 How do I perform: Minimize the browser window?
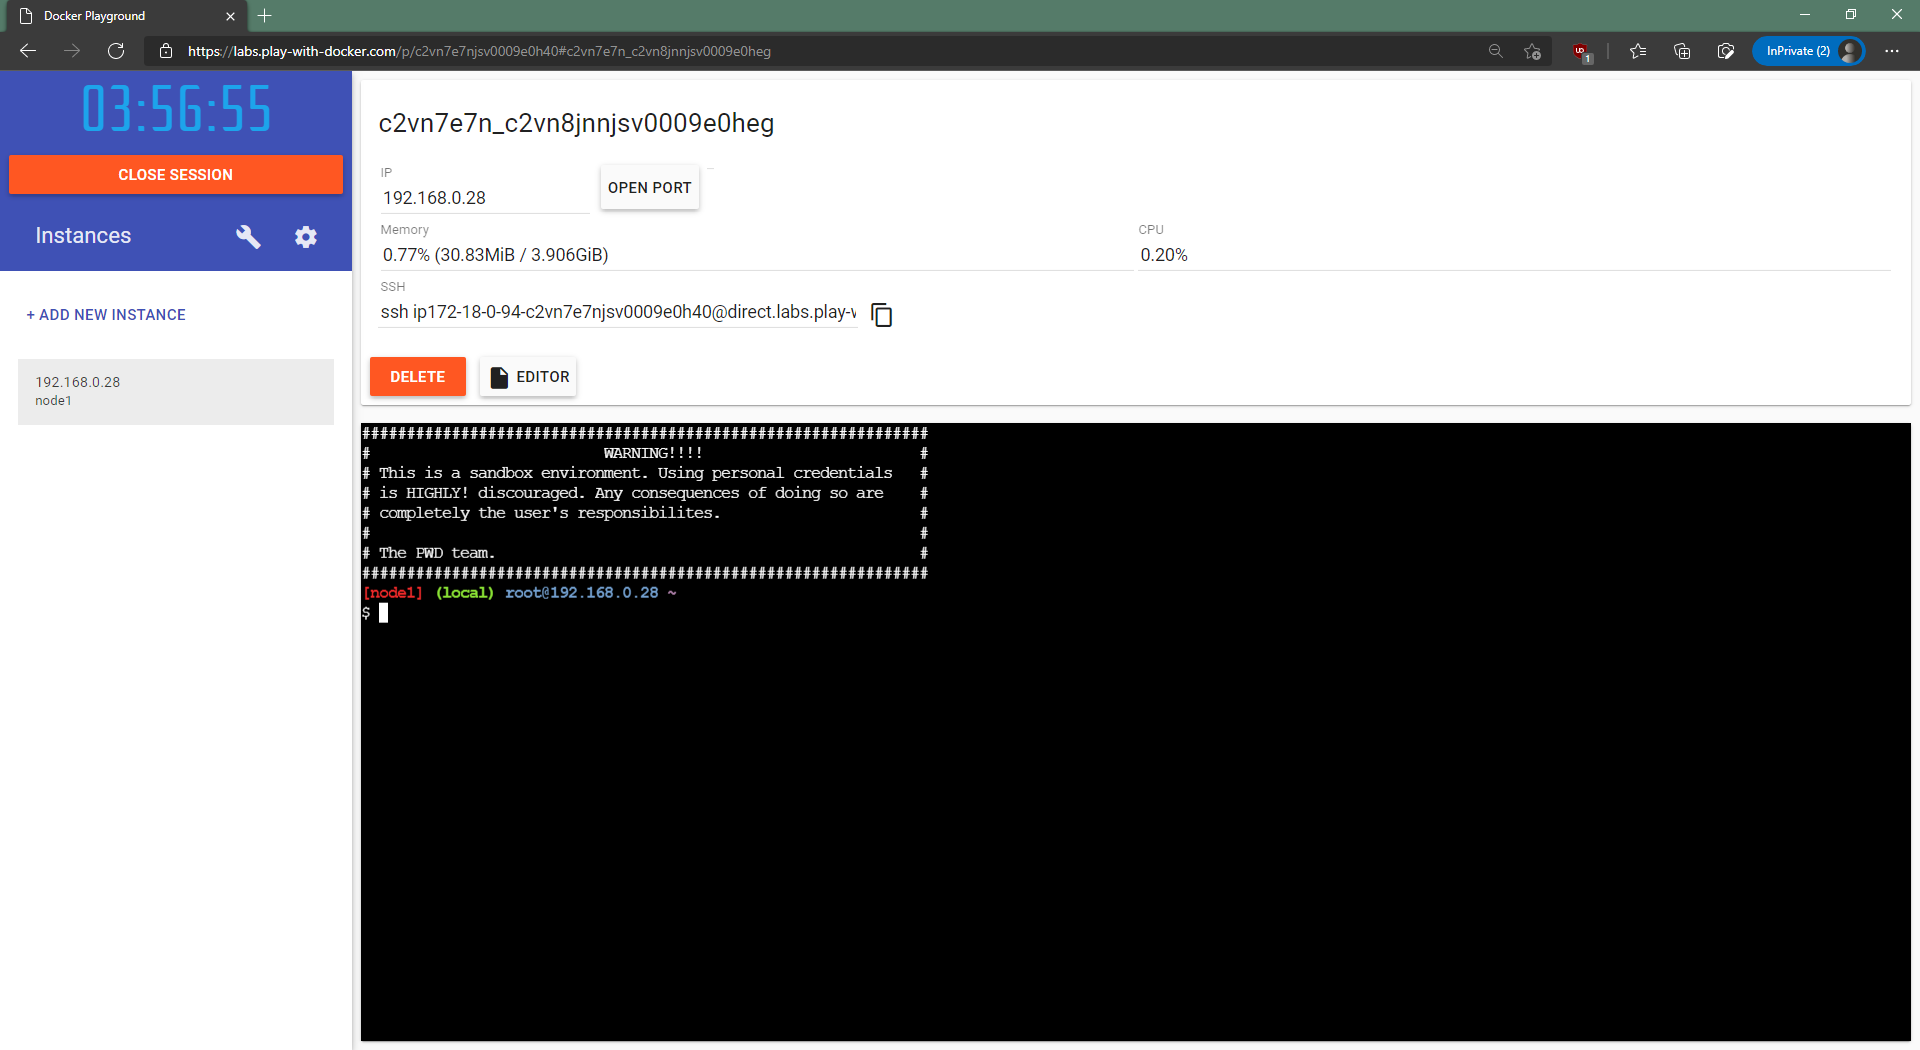(x=1805, y=15)
